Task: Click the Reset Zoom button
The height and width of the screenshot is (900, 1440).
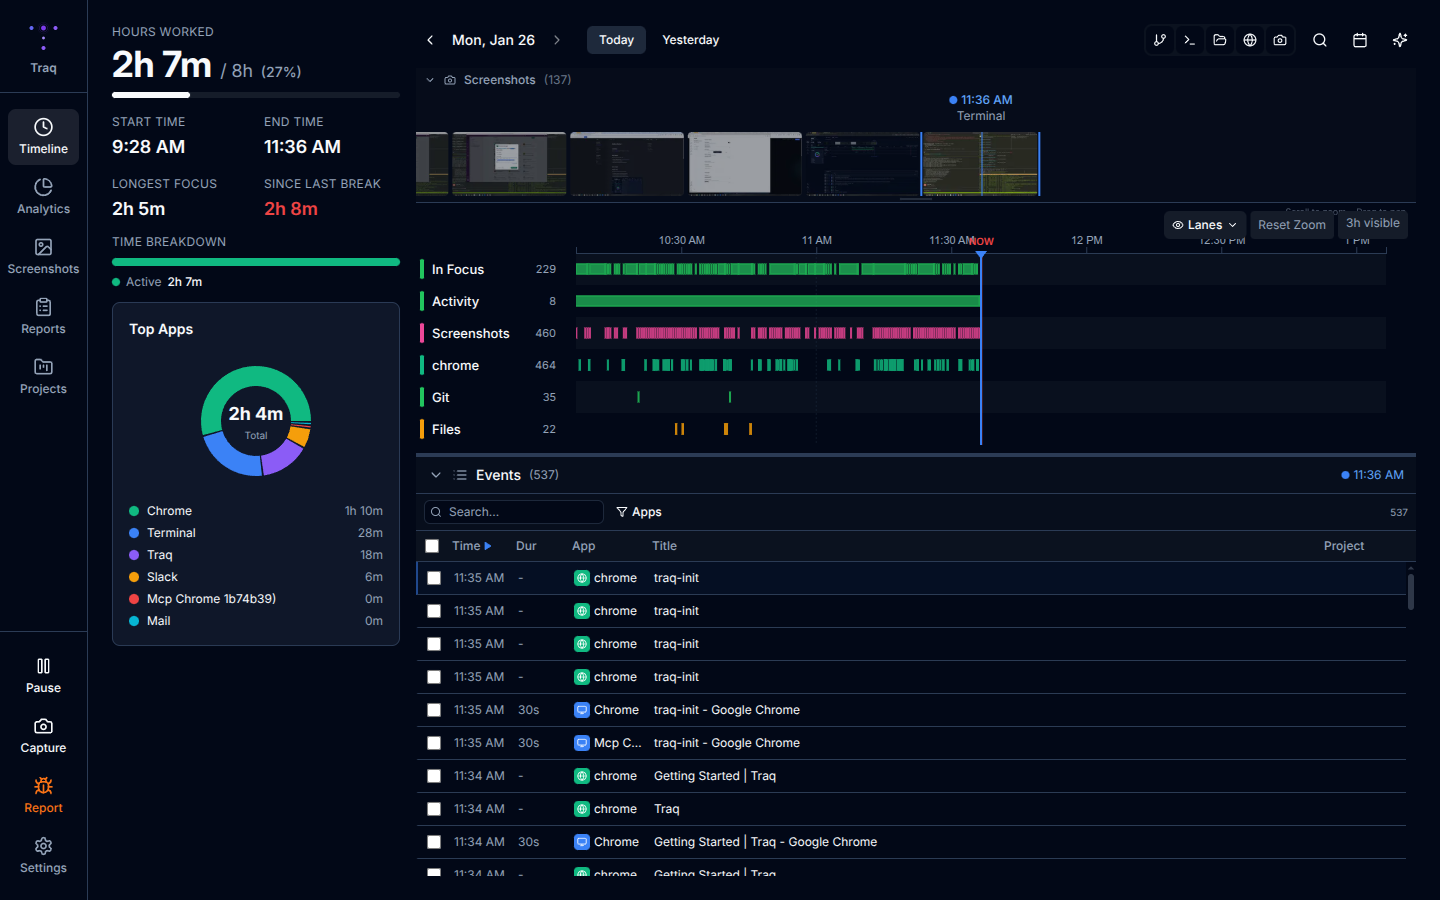Action: pyautogui.click(x=1291, y=224)
